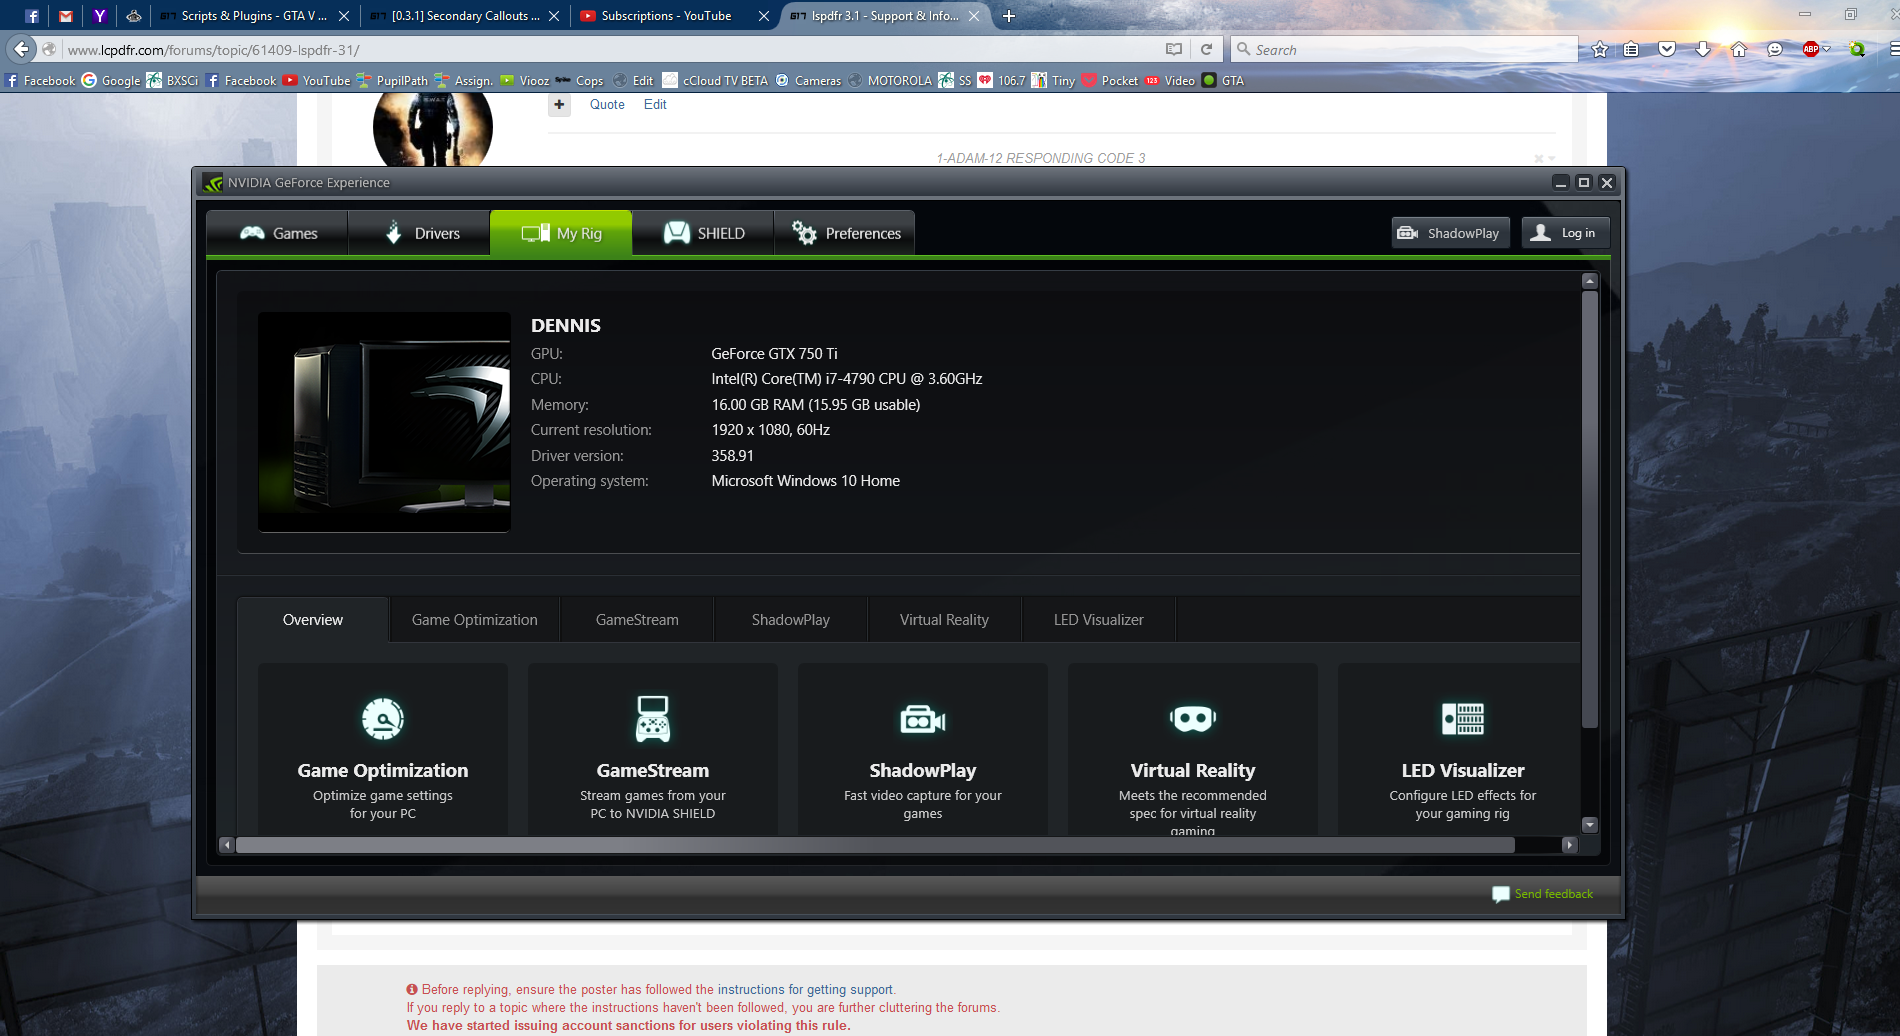This screenshot has height=1036, width=1900.
Task: Open instructions for getting support link
Action: pos(805,990)
